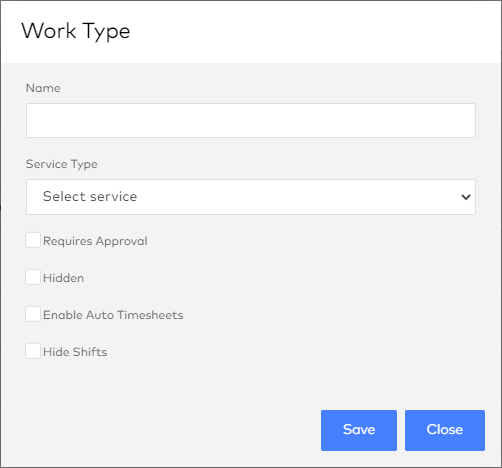Click empty space between Hide Shifts and Save

[x=233, y=383]
